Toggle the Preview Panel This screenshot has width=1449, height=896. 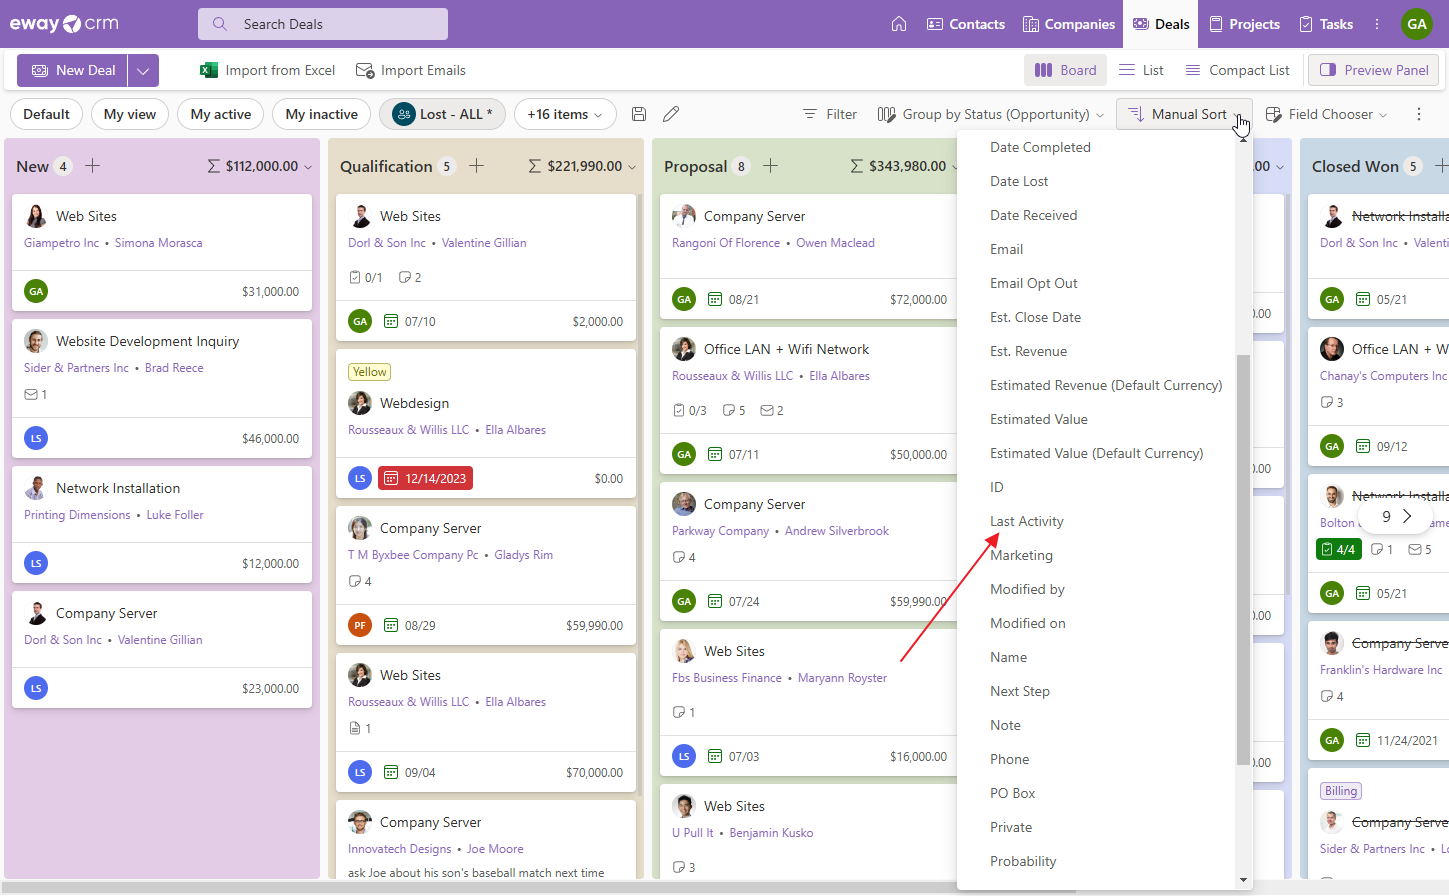[1374, 70]
